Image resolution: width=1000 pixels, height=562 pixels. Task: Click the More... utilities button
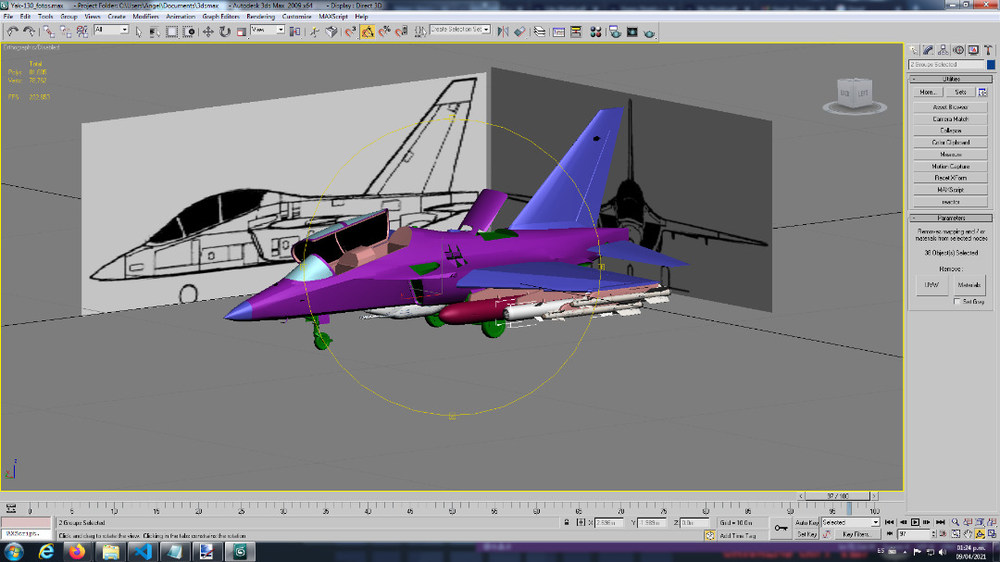[x=927, y=92]
